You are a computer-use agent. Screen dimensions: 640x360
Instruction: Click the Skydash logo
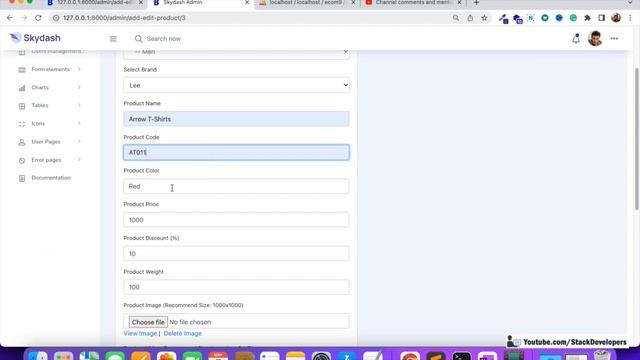click(35, 38)
